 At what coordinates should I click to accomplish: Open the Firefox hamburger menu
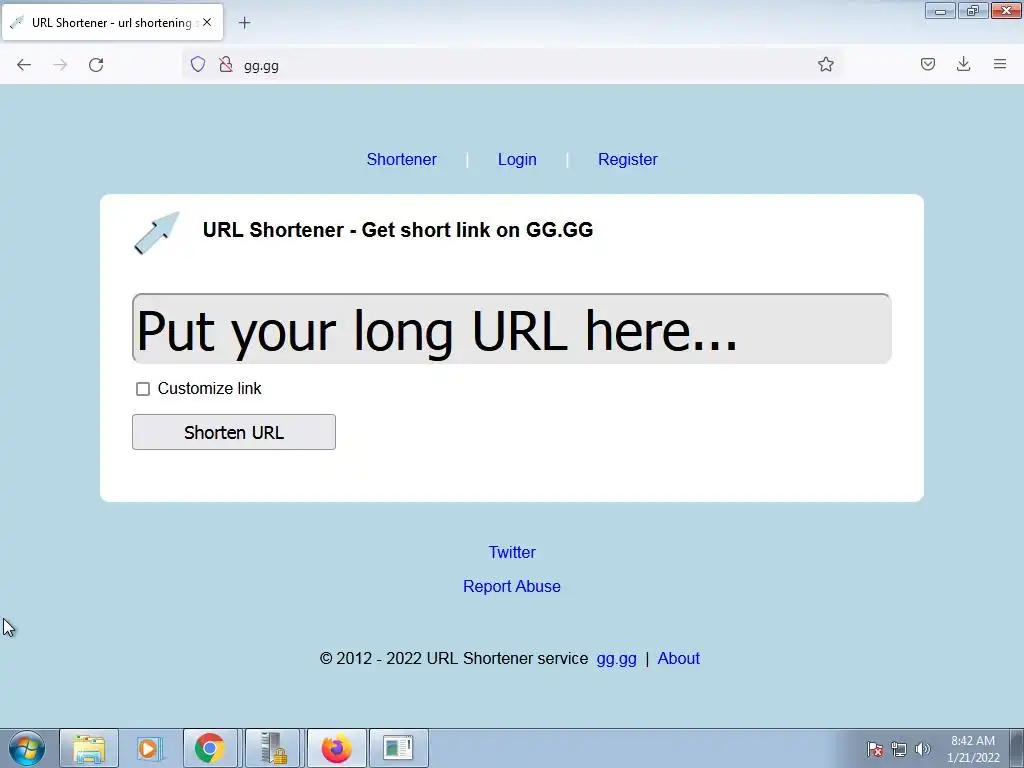[x=1000, y=64]
